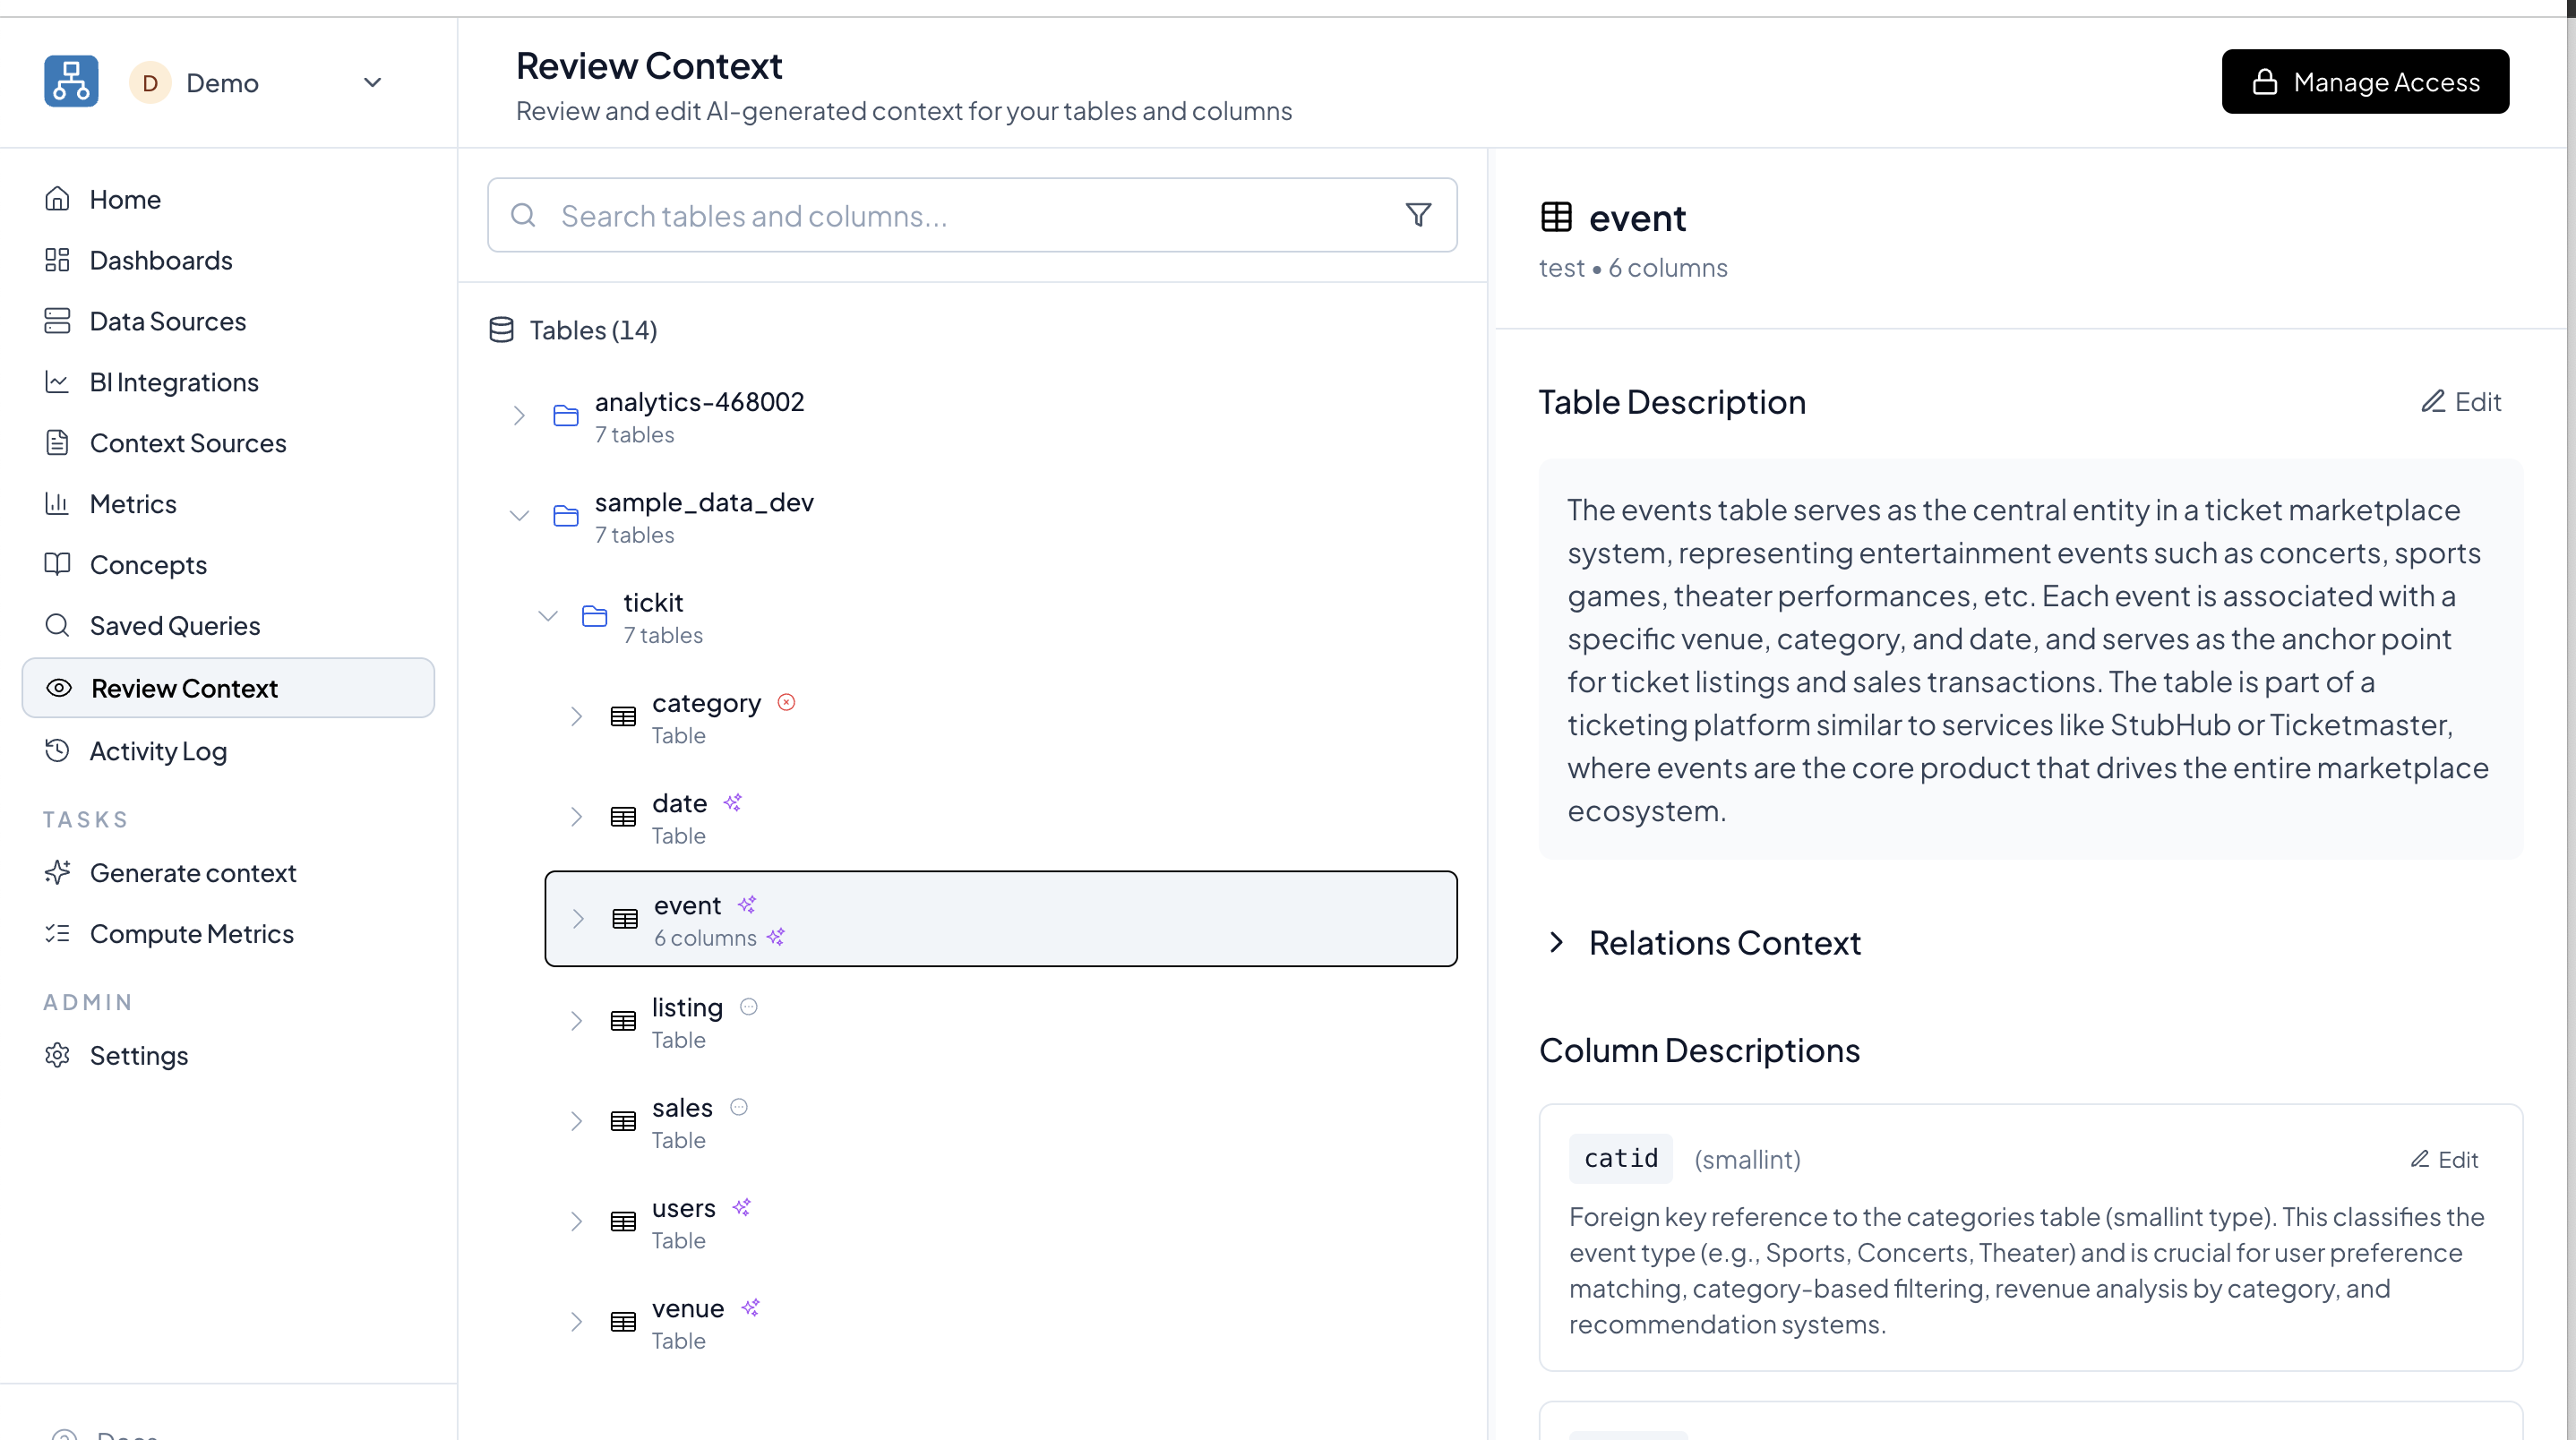Click the sparkle icon beside the date table
Image resolution: width=2576 pixels, height=1440 pixels.
pos(733,802)
